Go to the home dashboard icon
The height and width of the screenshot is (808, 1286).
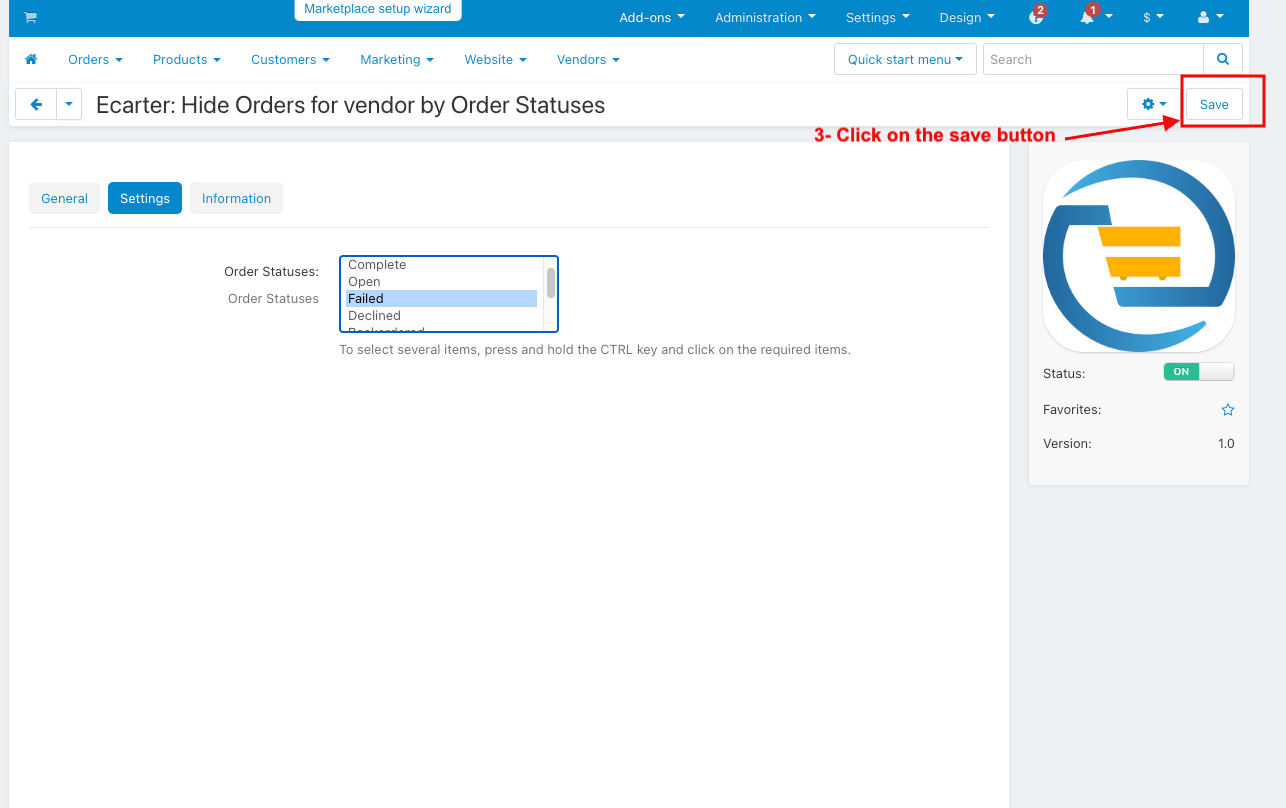click(31, 59)
